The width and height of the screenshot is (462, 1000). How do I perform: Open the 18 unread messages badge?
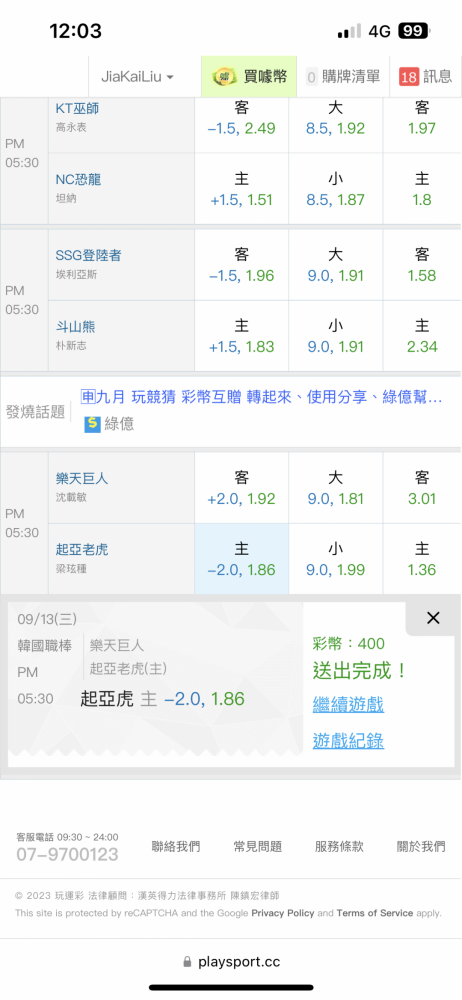click(408, 77)
